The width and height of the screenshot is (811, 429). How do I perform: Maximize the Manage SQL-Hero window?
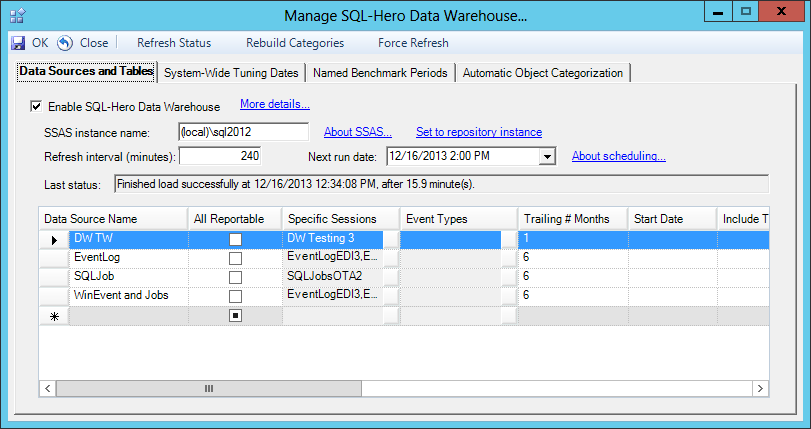pyautogui.click(x=745, y=12)
